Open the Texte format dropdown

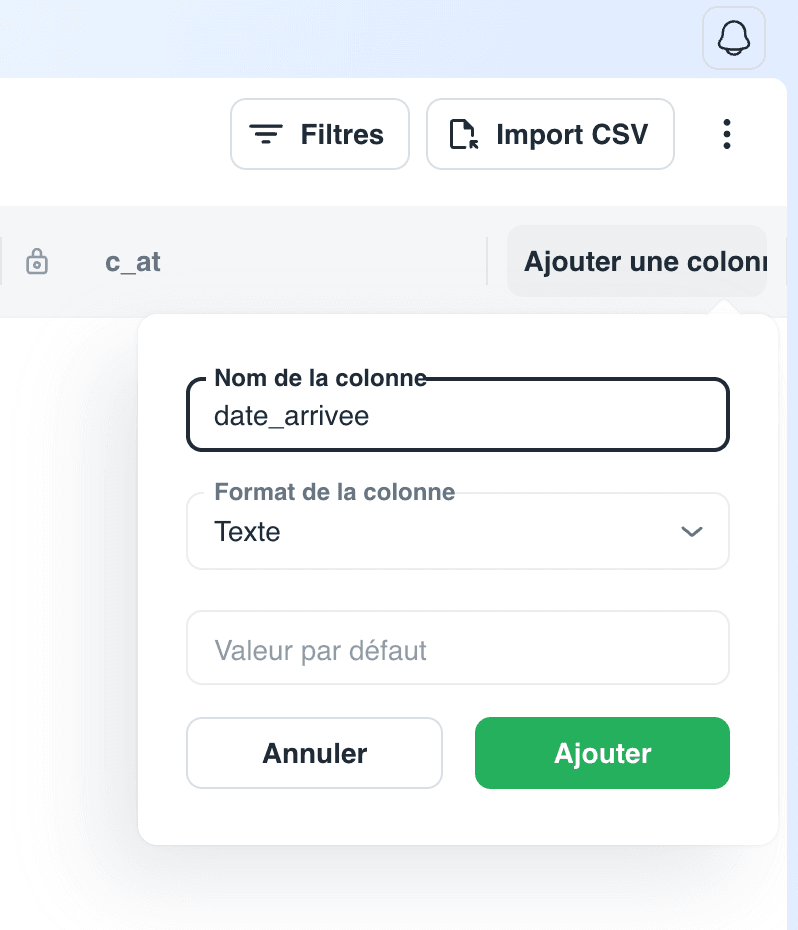tap(457, 531)
